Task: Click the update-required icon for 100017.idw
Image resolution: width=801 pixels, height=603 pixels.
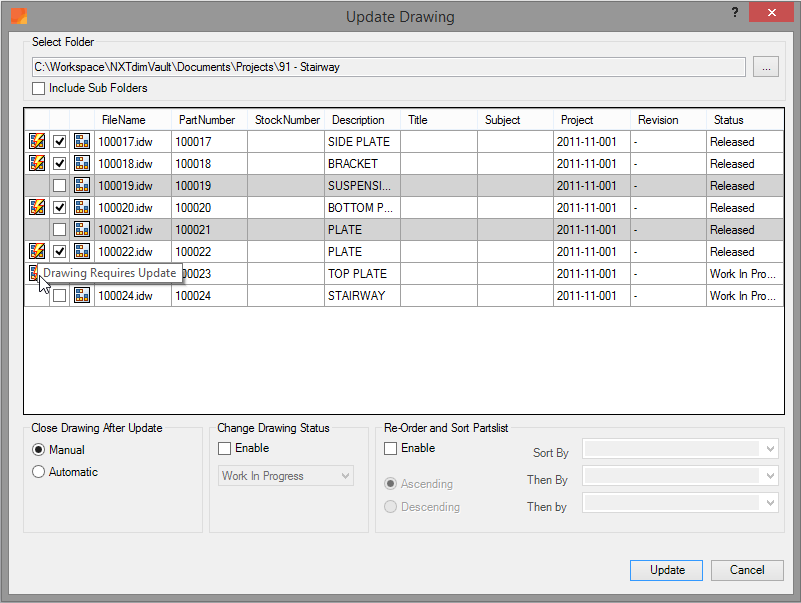Action: 37,142
